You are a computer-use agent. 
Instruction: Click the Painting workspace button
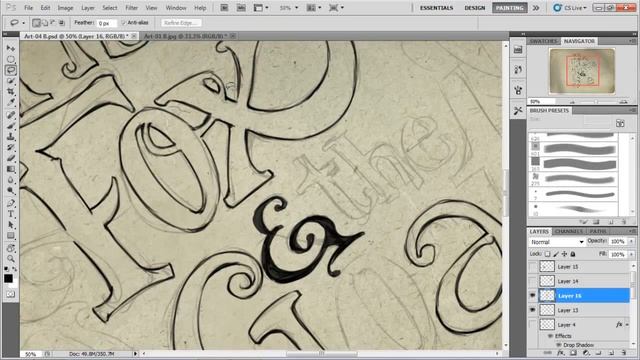pyautogui.click(x=509, y=8)
